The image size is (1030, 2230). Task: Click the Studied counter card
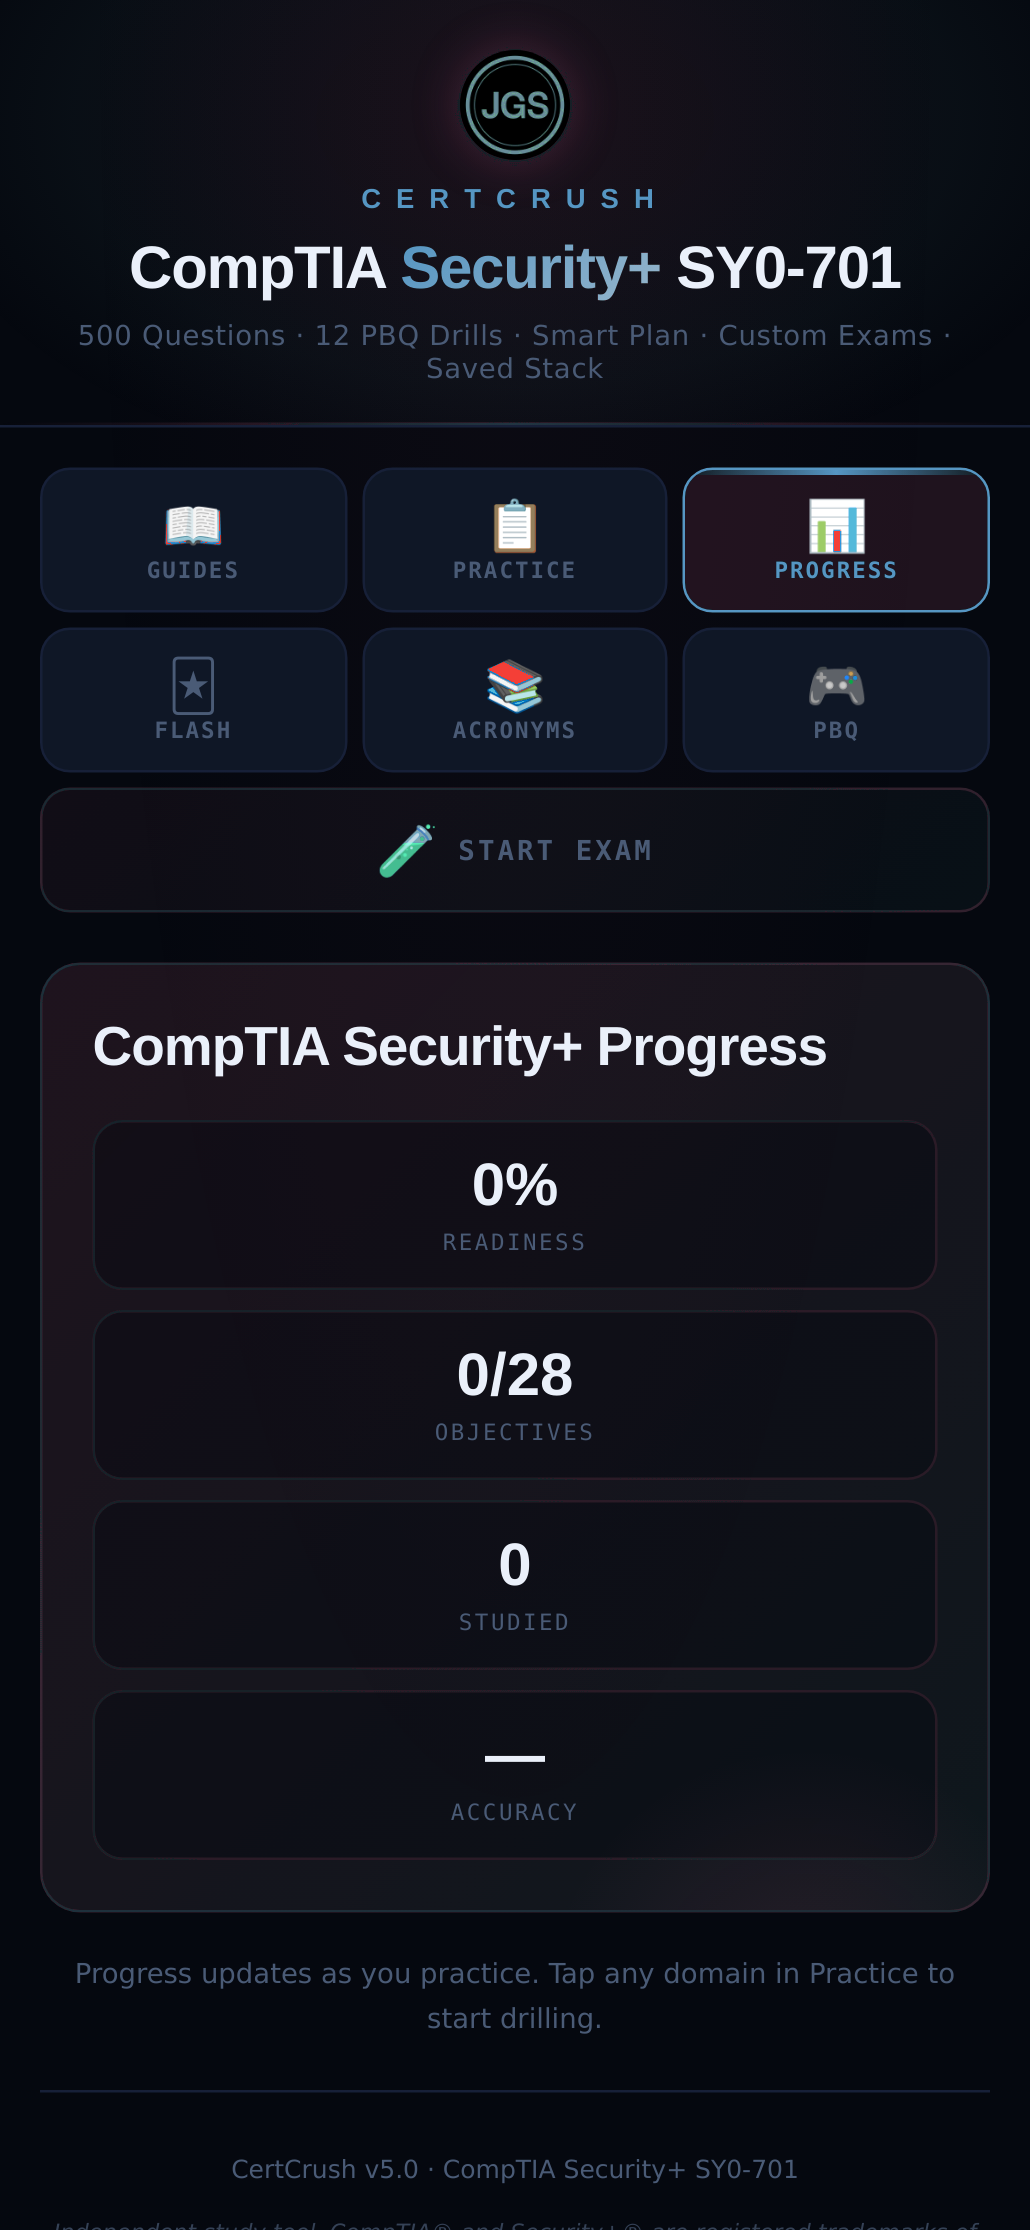click(x=514, y=1584)
